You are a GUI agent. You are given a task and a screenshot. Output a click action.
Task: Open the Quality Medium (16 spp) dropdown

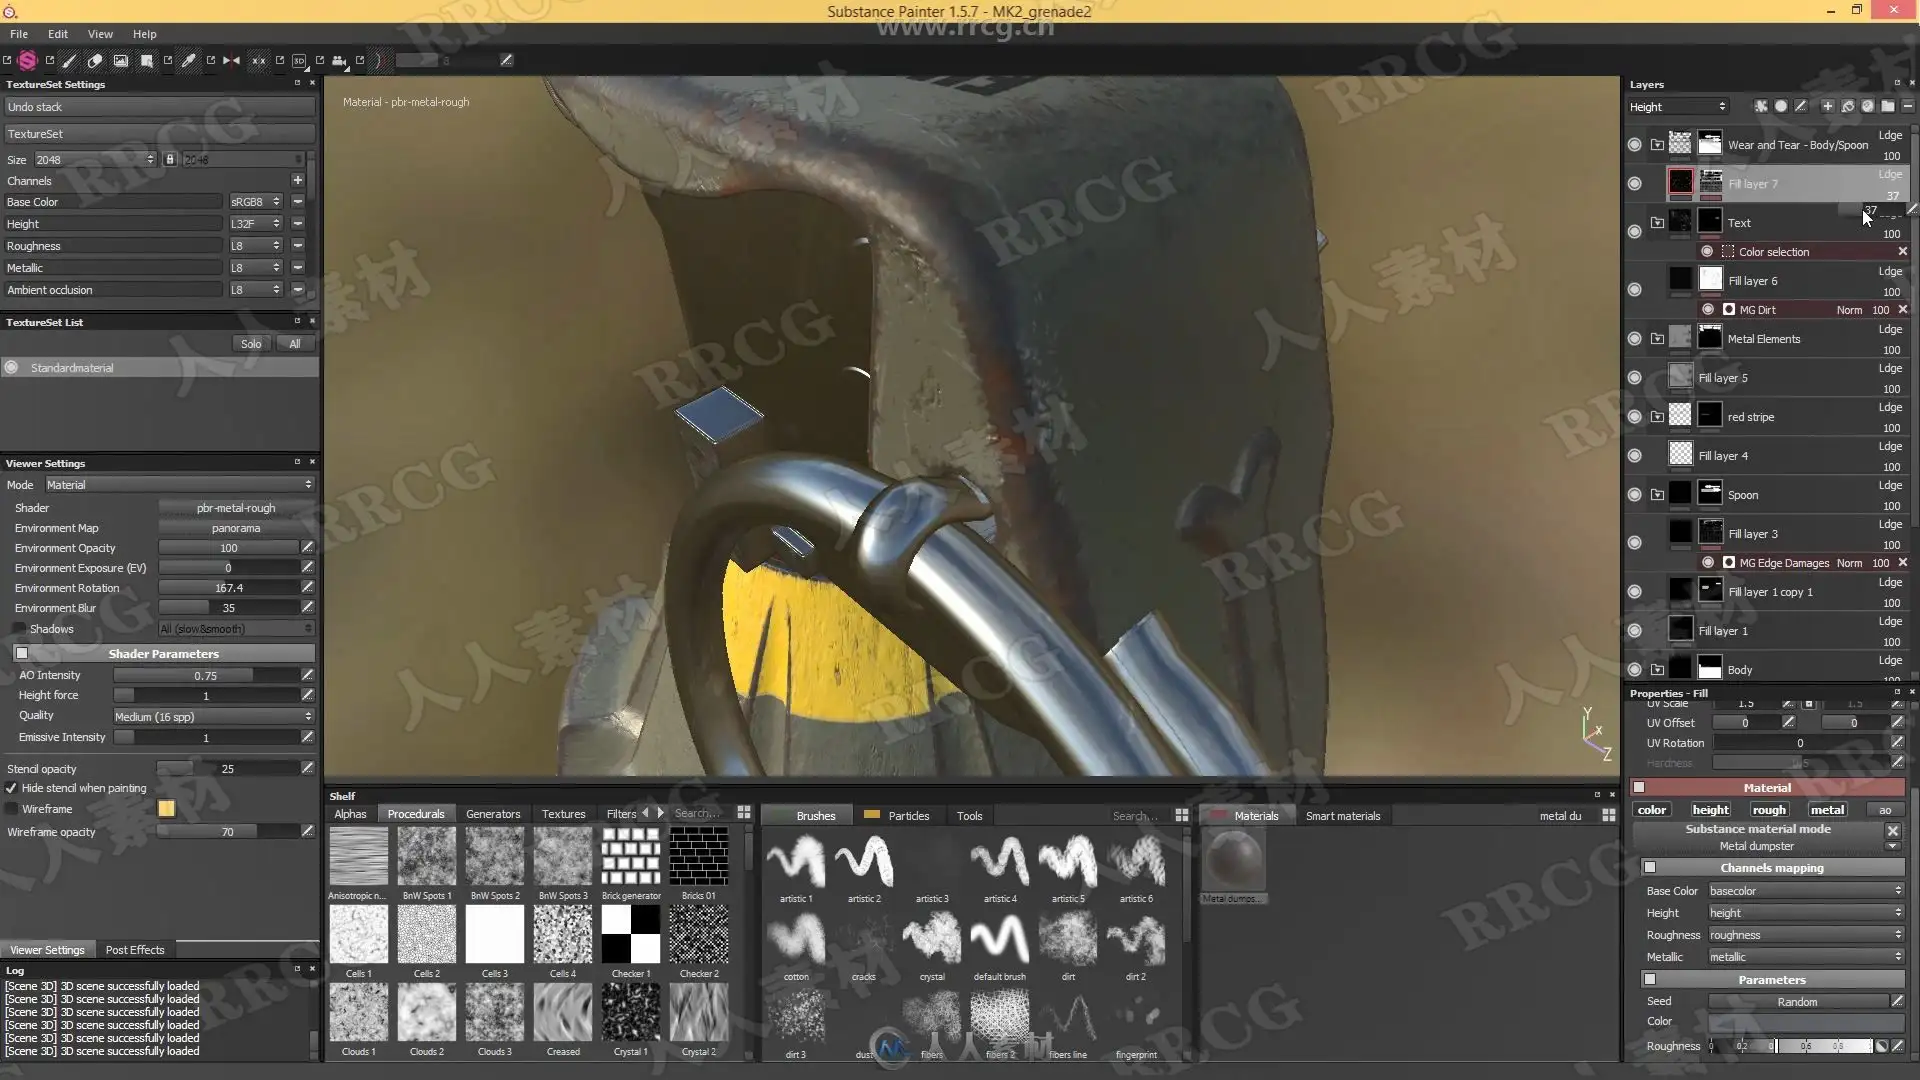coord(213,717)
